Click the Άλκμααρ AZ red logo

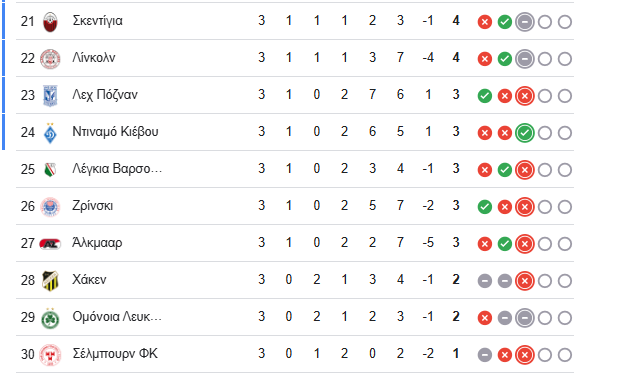click(x=50, y=243)
